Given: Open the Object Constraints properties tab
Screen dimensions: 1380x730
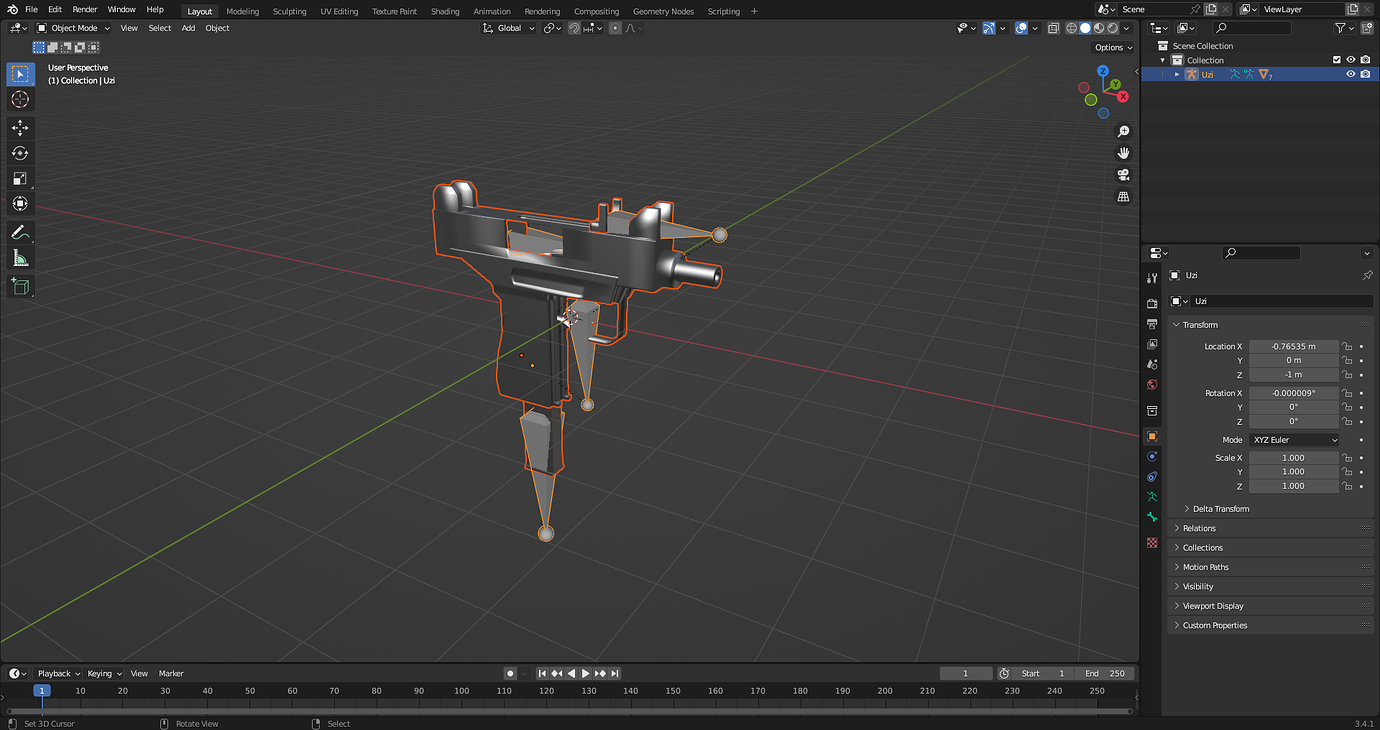Looking at the screenshot, I should (x=1152, y=476).
